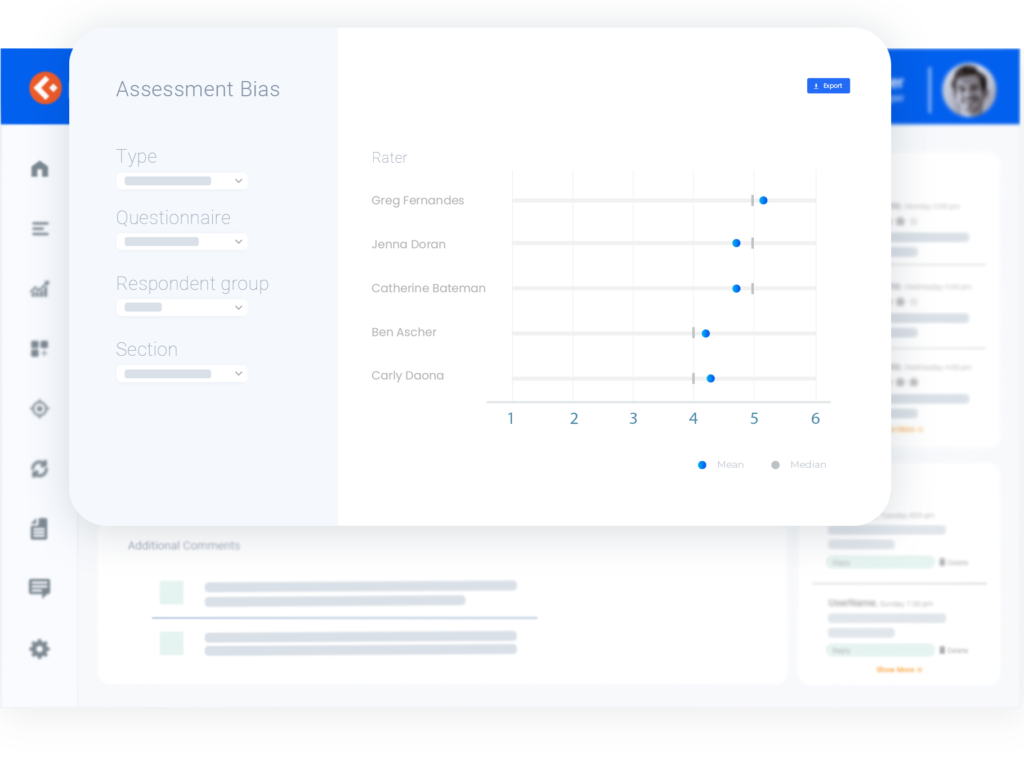Open the comments chat icon in the sidebar
This screenshot has width=1024, height=769.
tap(39, 588)
